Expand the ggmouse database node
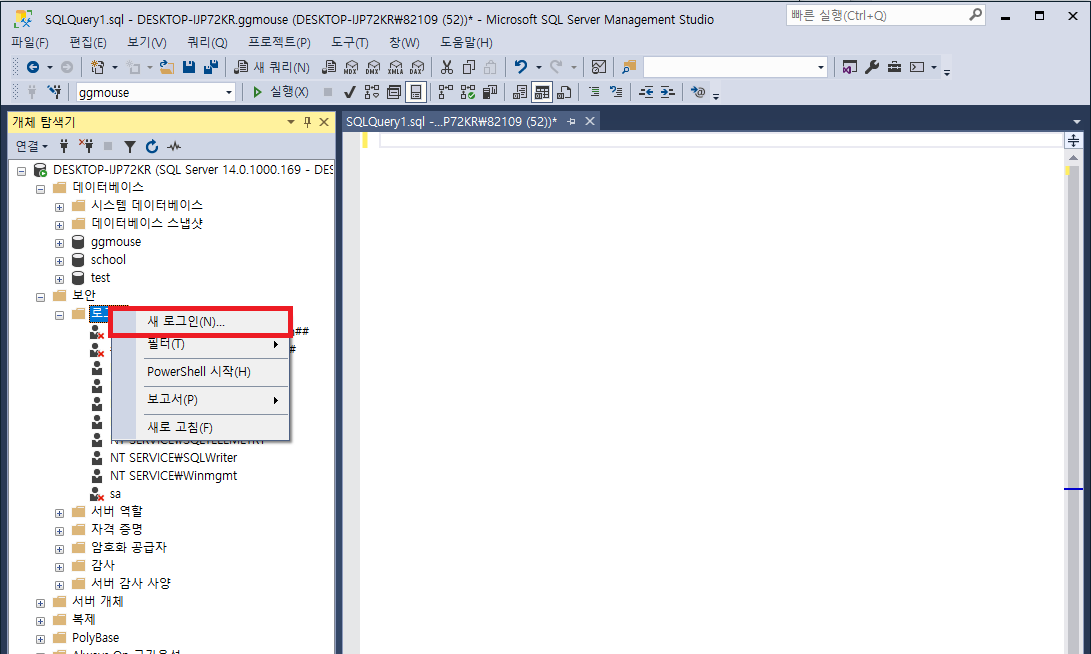This screenshot has width=1091, height=654. [59, 243]
